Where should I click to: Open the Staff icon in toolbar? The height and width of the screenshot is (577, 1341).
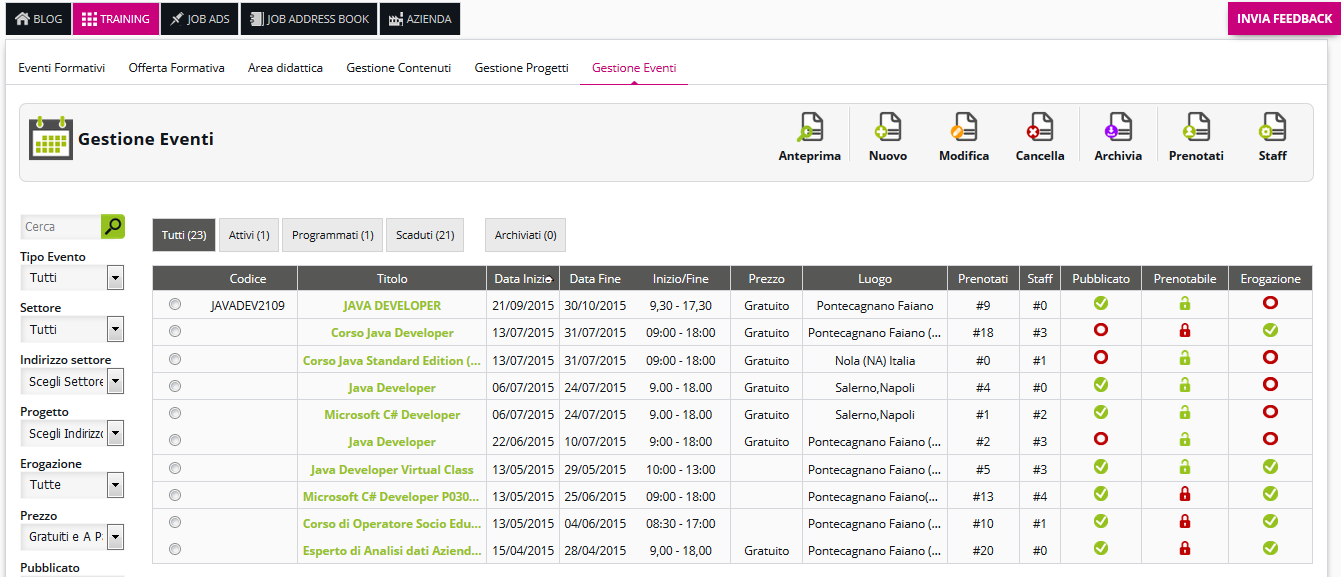point(1272,128)
